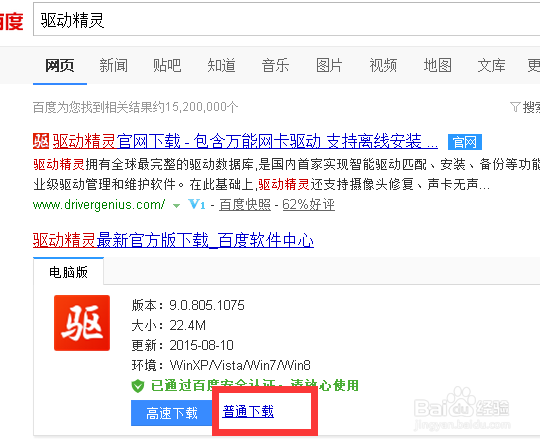
Task: Click the V1 credibility icon
Action: pos(197,204)
